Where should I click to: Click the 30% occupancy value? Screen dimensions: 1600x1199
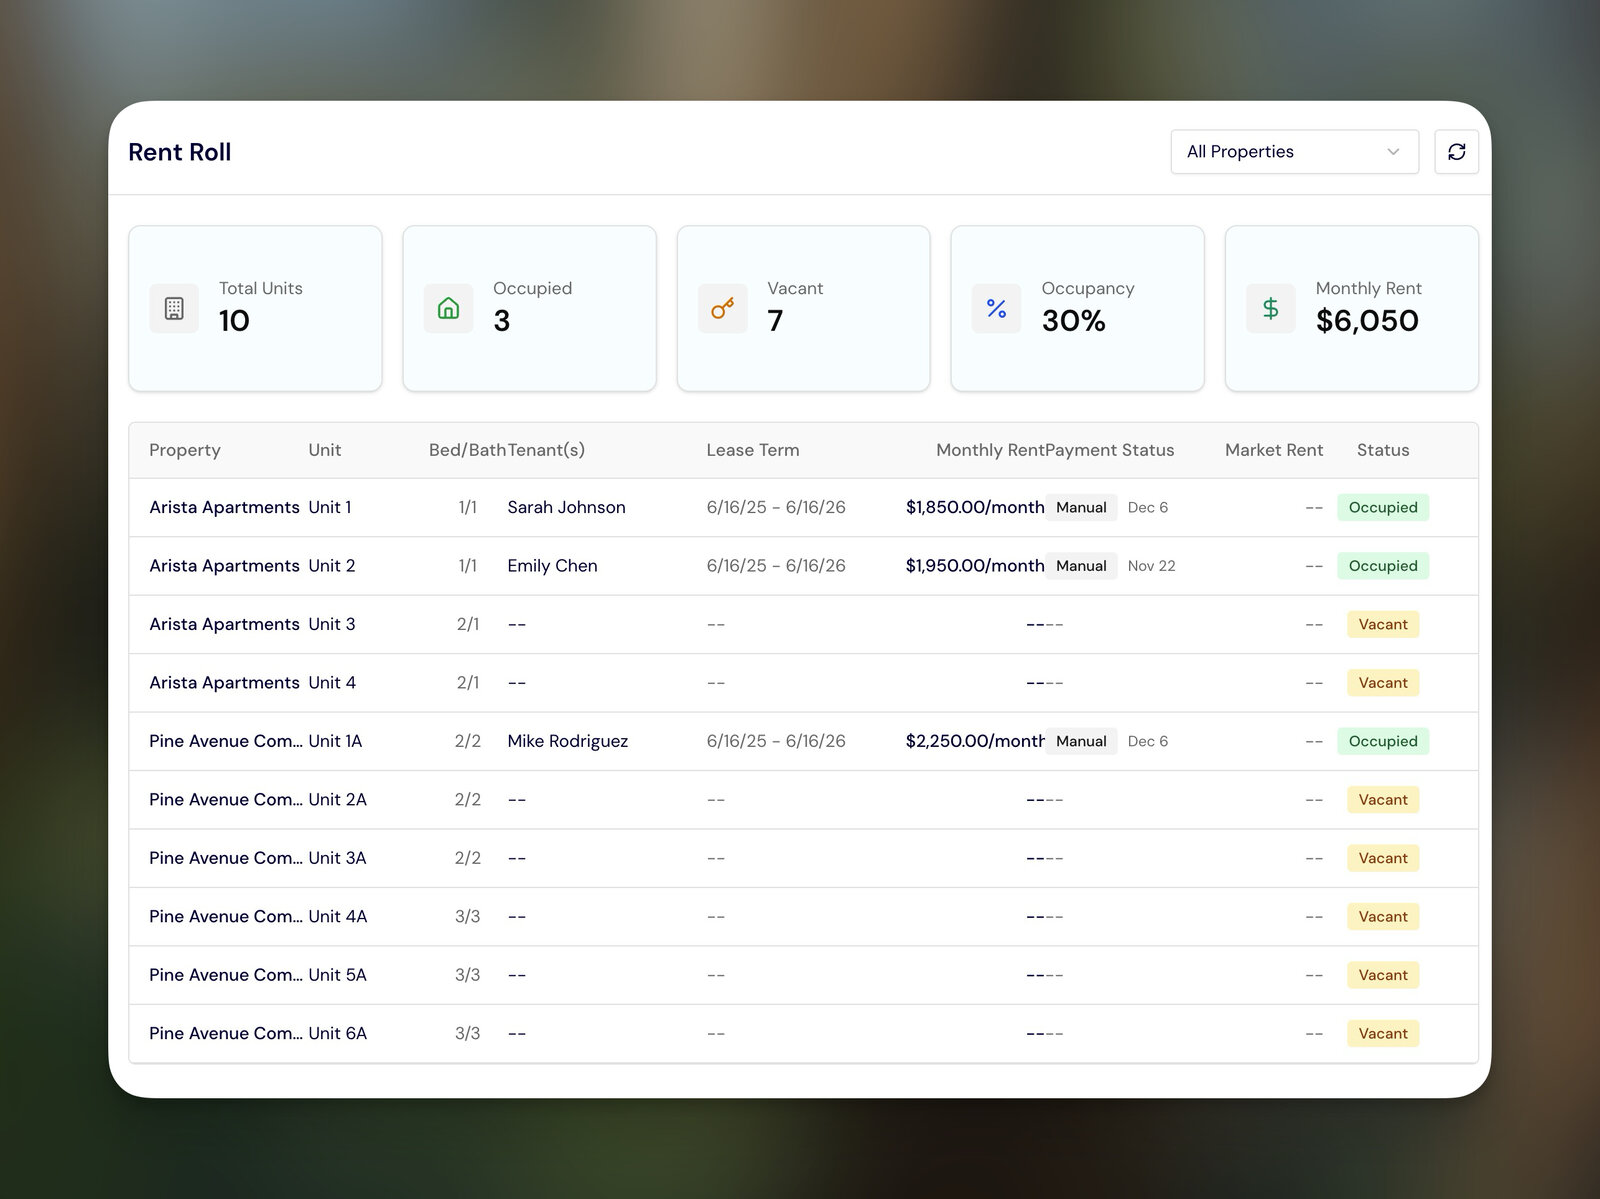click(x=1074, y=321)
